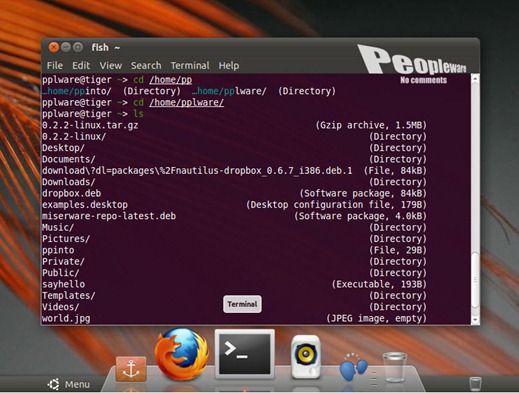The image size is (519, 393).
Task: Open the speaker music player dock icon
Action: 306,357
